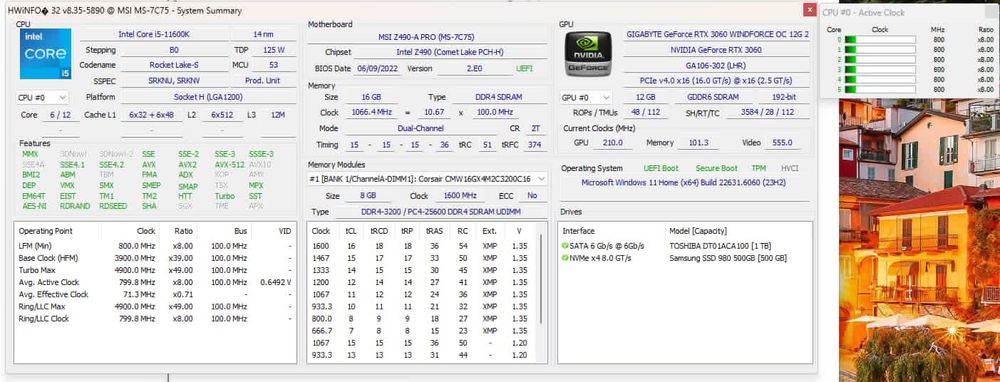
Task: Click the DDR4 SDRAM memory type value
Action: 499,97
